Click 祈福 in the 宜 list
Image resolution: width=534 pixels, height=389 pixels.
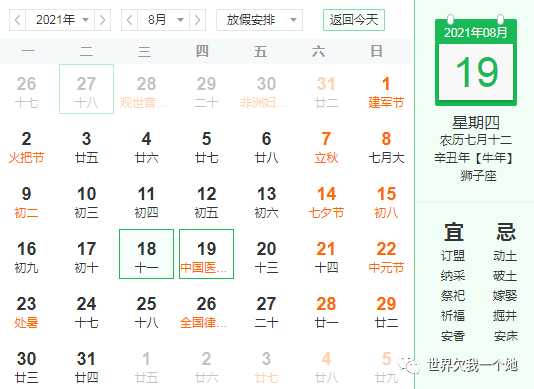click(453, 315)
